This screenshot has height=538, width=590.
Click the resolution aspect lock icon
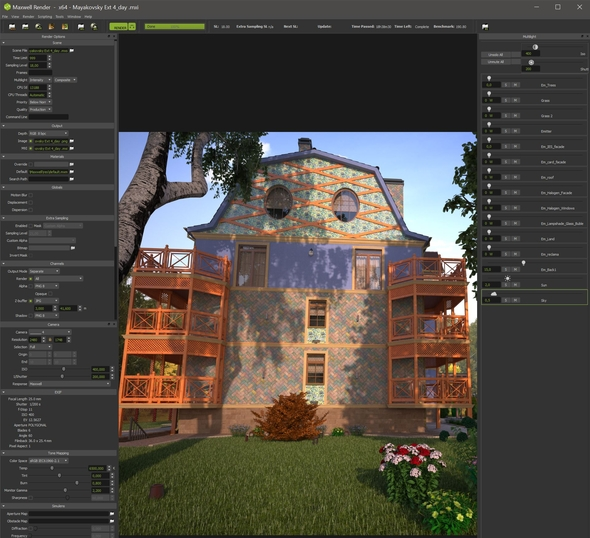point(50,340)
